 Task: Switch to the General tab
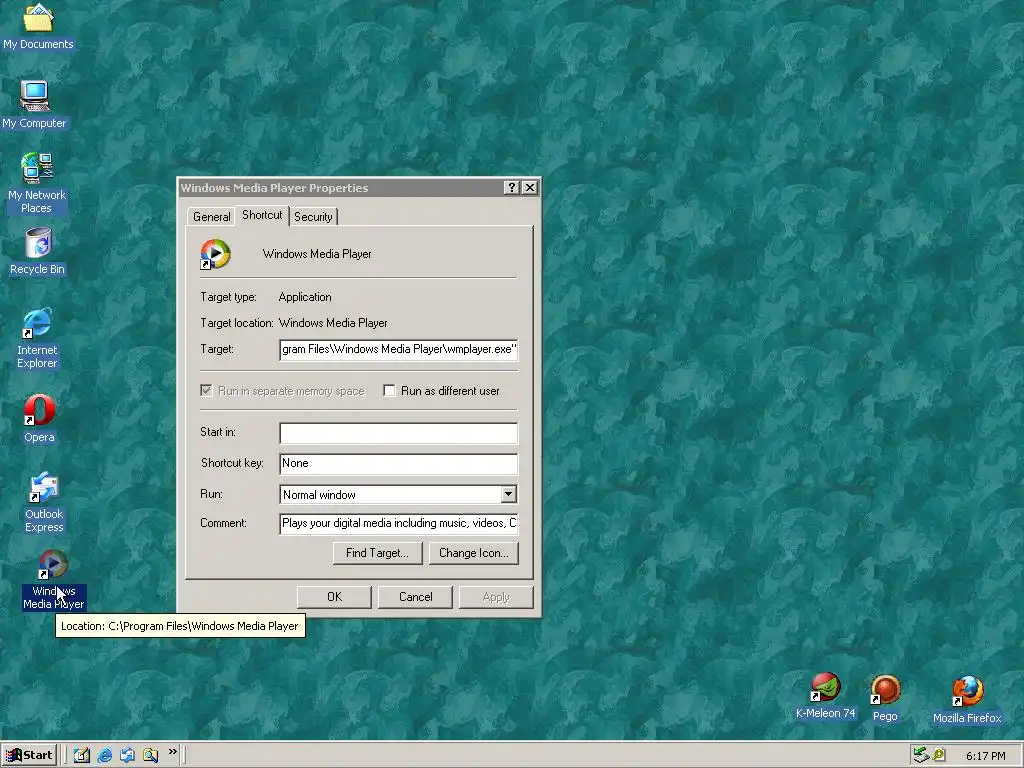coord(212,217)
